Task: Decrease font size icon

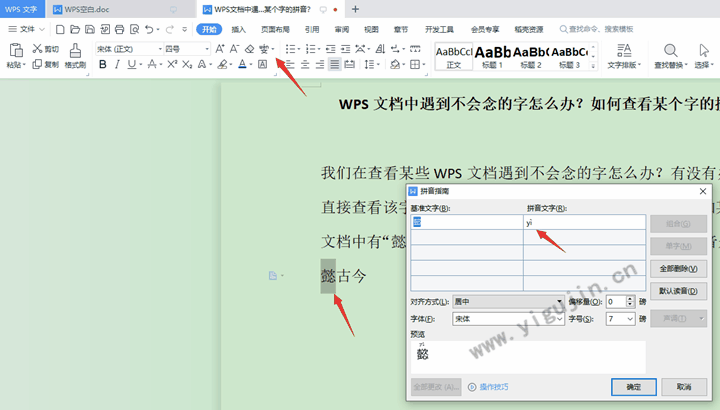Action: pos(234,49)
